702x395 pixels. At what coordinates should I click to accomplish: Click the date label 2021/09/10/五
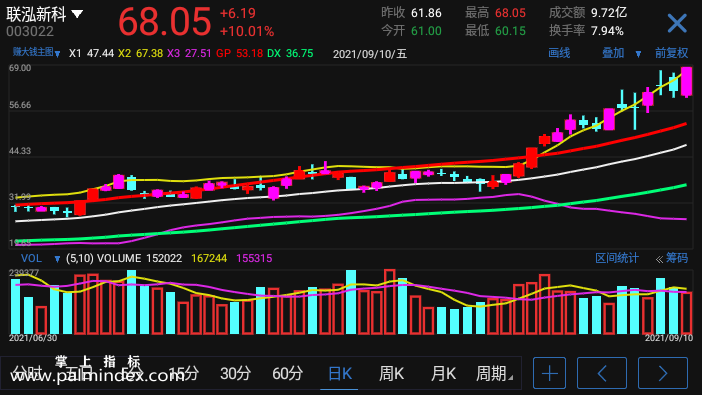pyautogui.click(x=370, y=54)
